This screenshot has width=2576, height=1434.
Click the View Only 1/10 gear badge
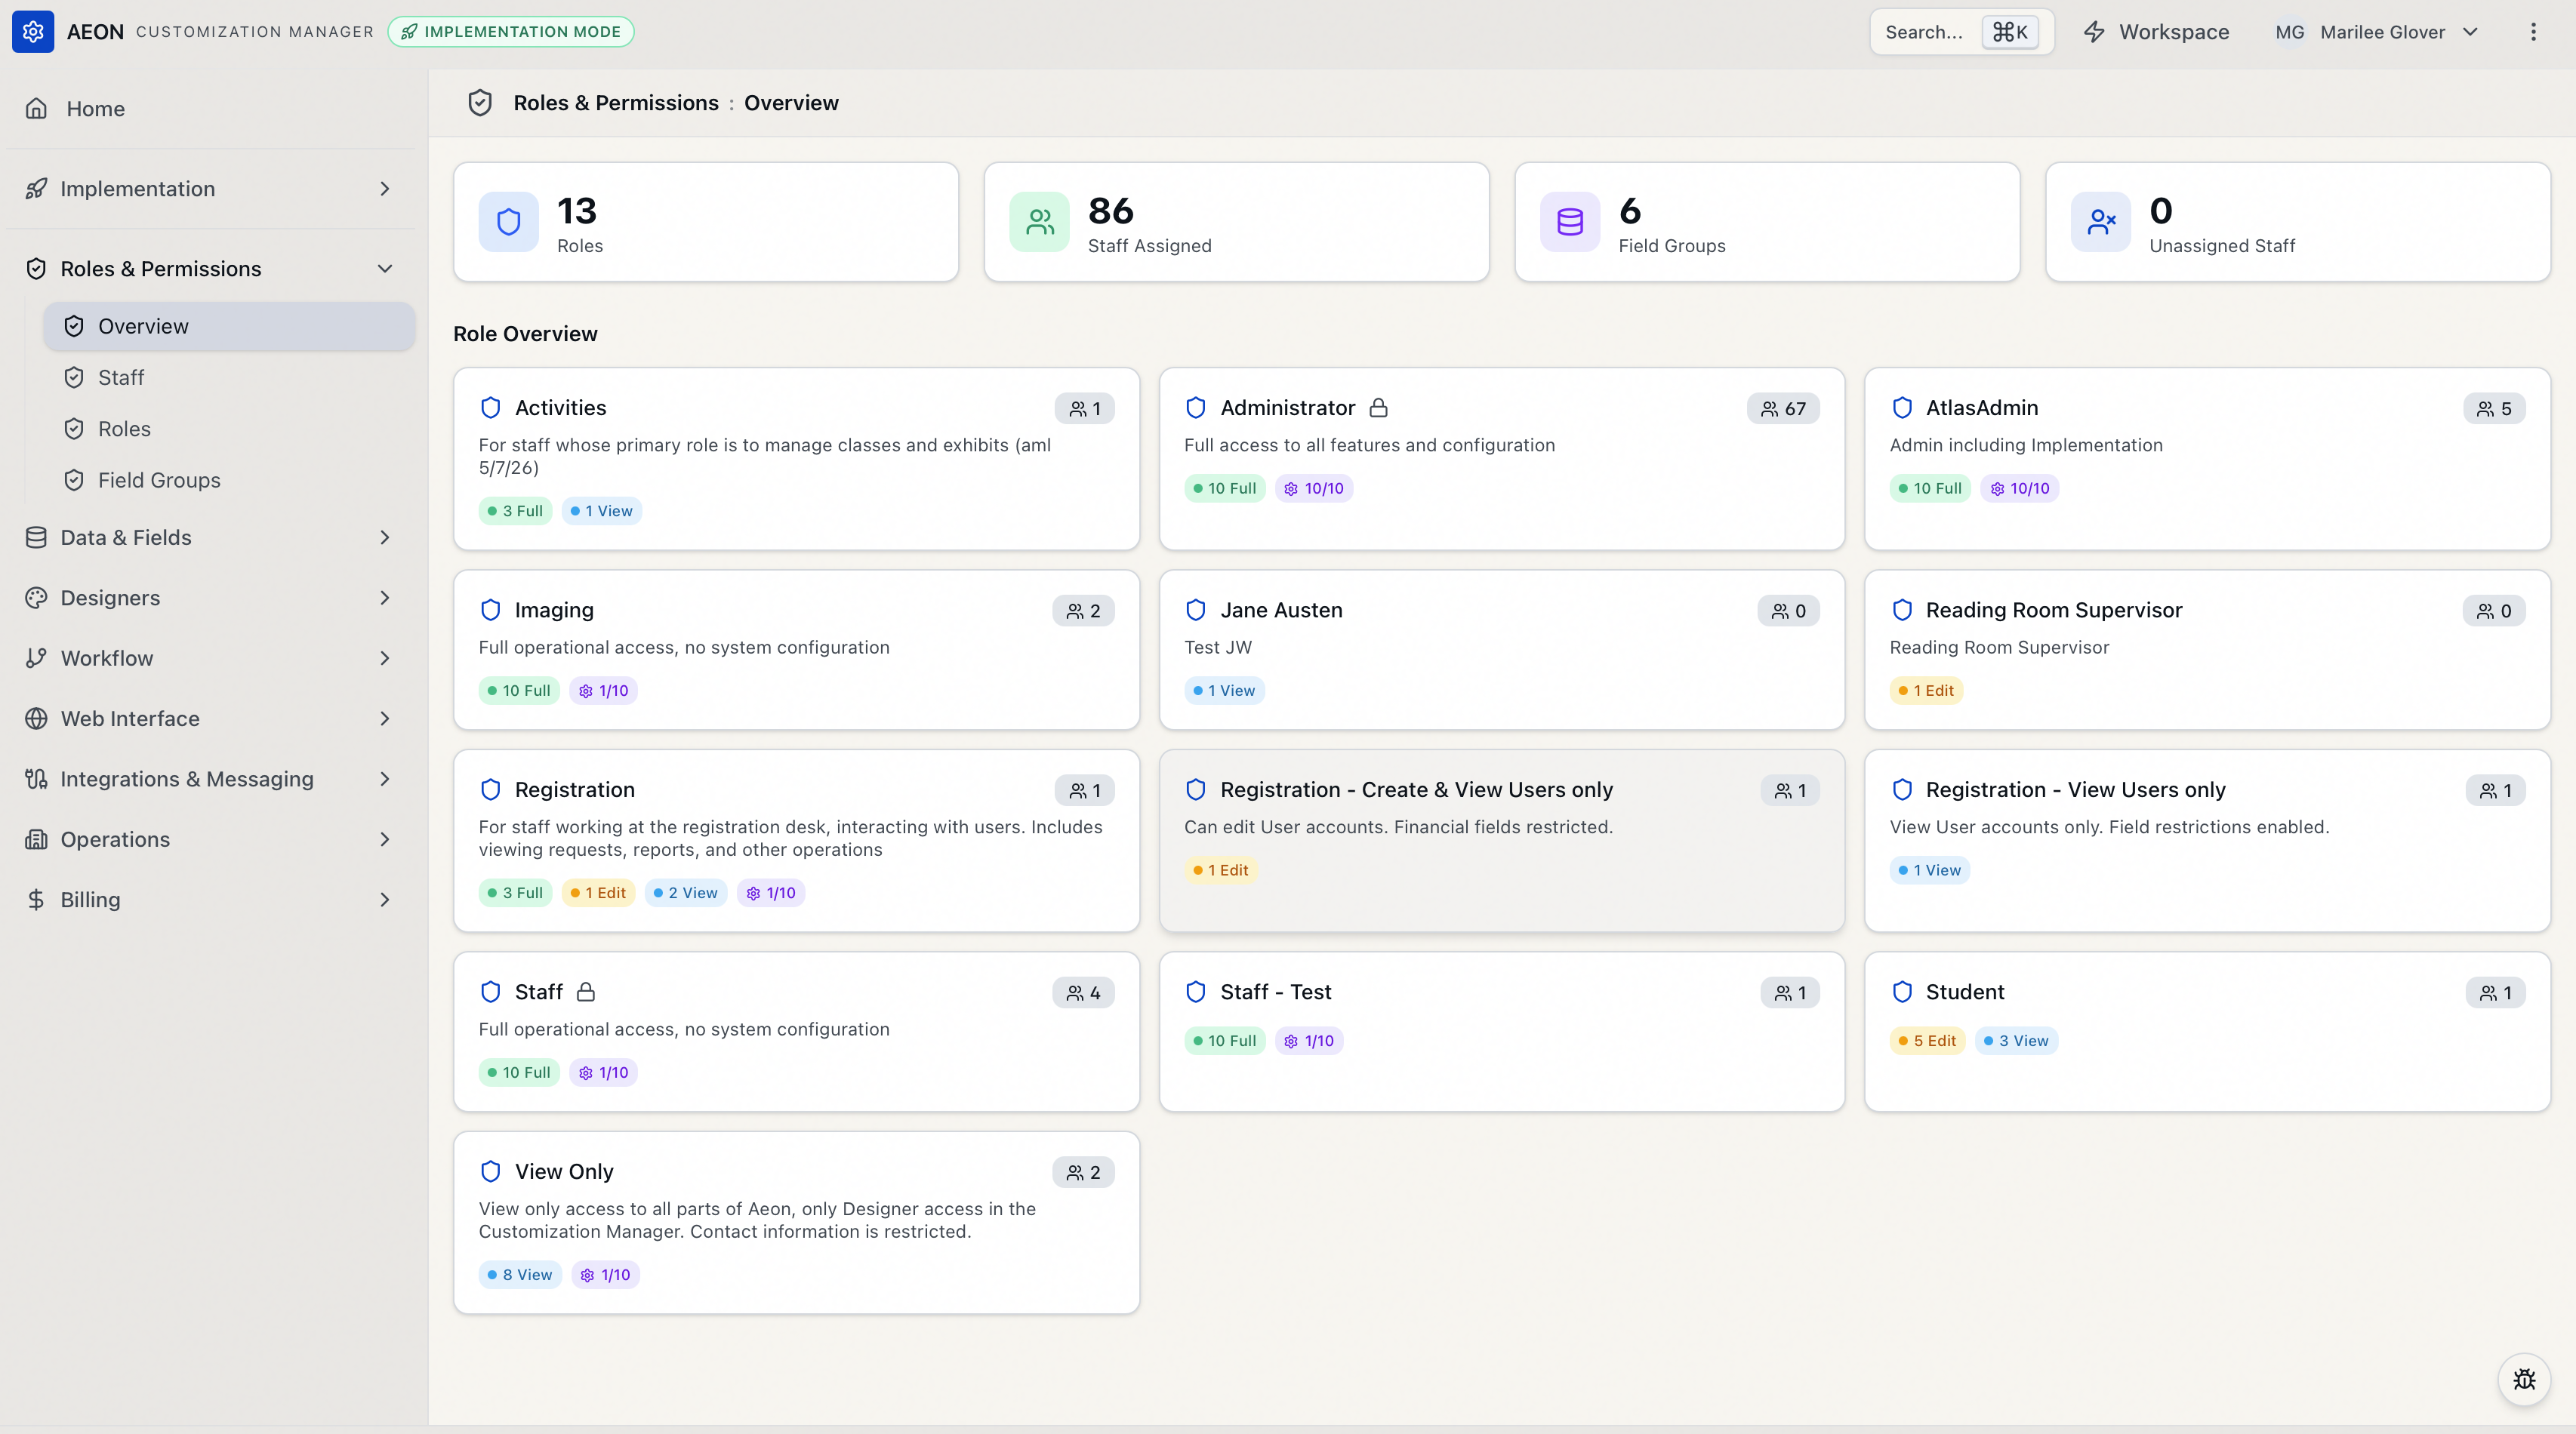coord(606,1275)
